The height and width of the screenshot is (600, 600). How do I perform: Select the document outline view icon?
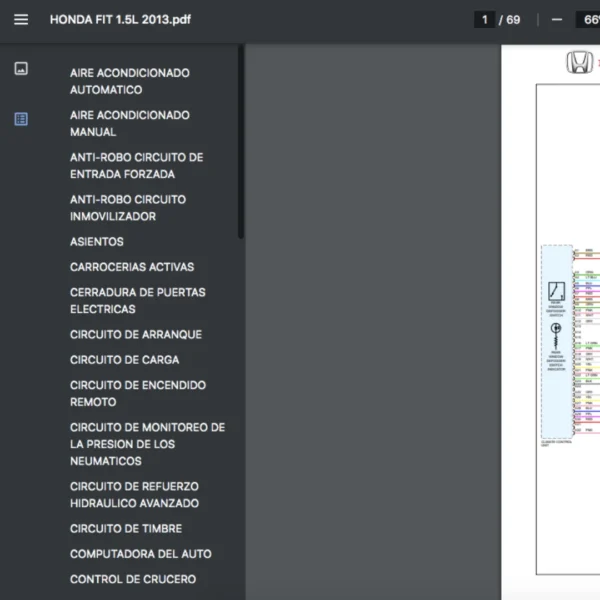(21, 119)
